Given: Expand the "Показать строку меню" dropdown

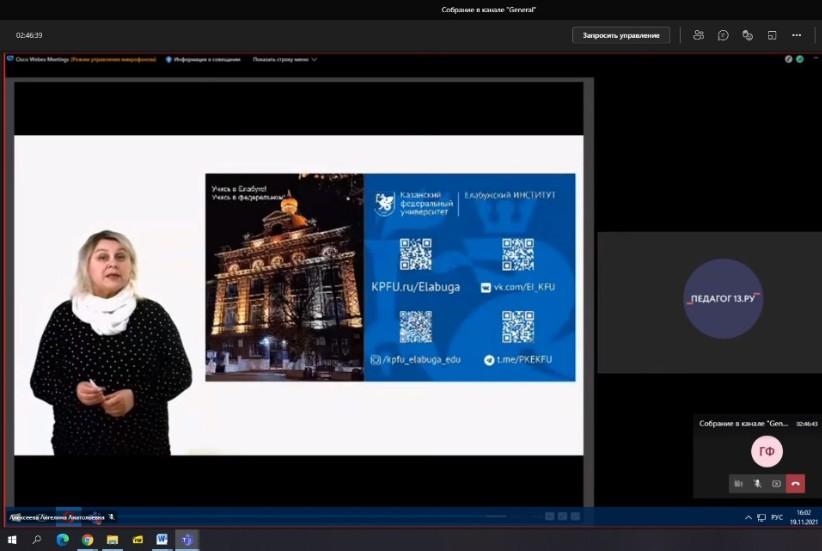Looking at the screenshot, I should pos(285,59).
